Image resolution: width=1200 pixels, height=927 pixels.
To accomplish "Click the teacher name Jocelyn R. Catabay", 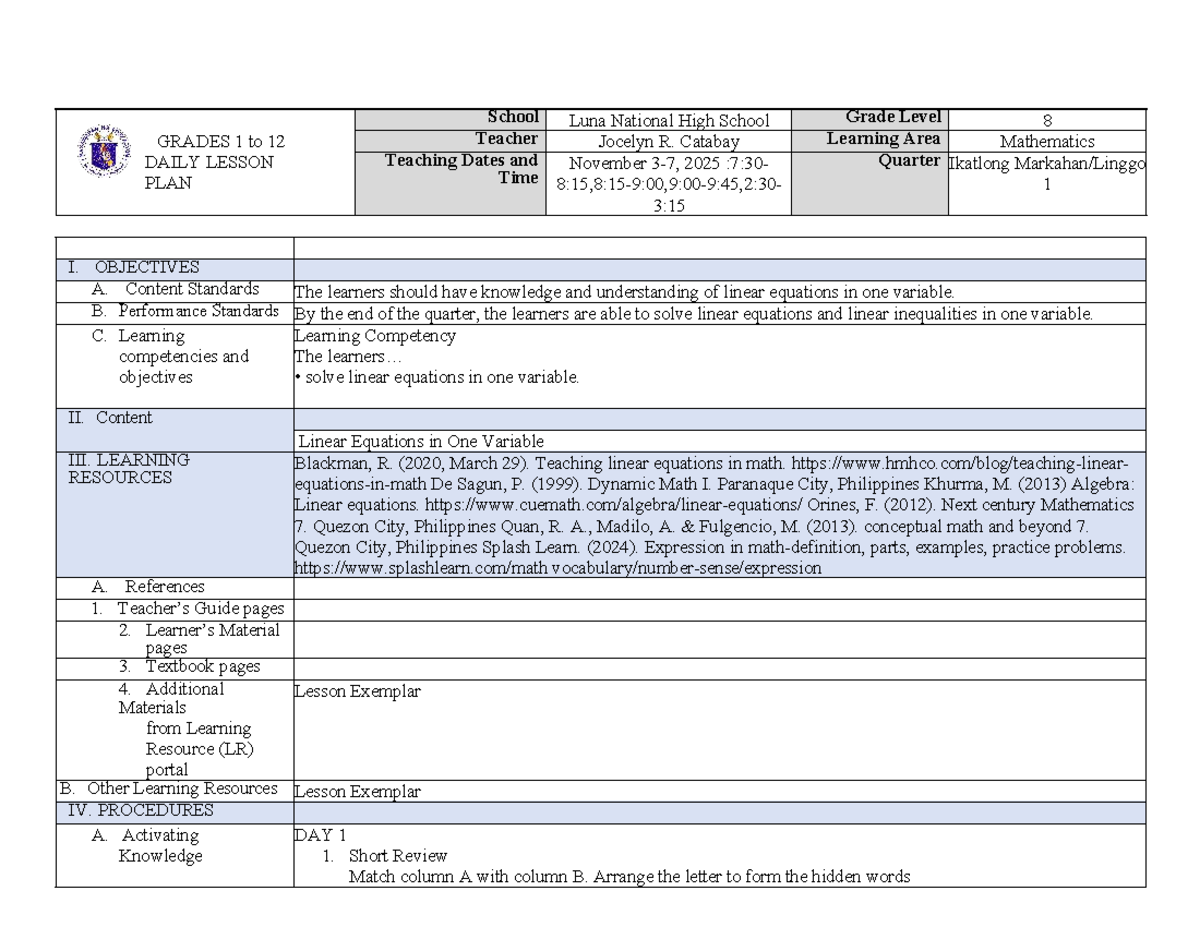I will click(x=669, y=142).
